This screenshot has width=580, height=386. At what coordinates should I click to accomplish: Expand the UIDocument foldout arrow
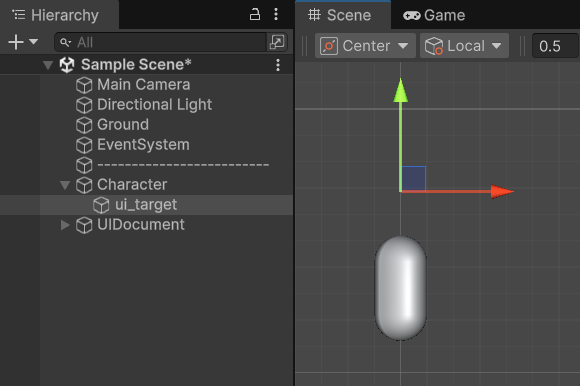[x=65, y=225]
